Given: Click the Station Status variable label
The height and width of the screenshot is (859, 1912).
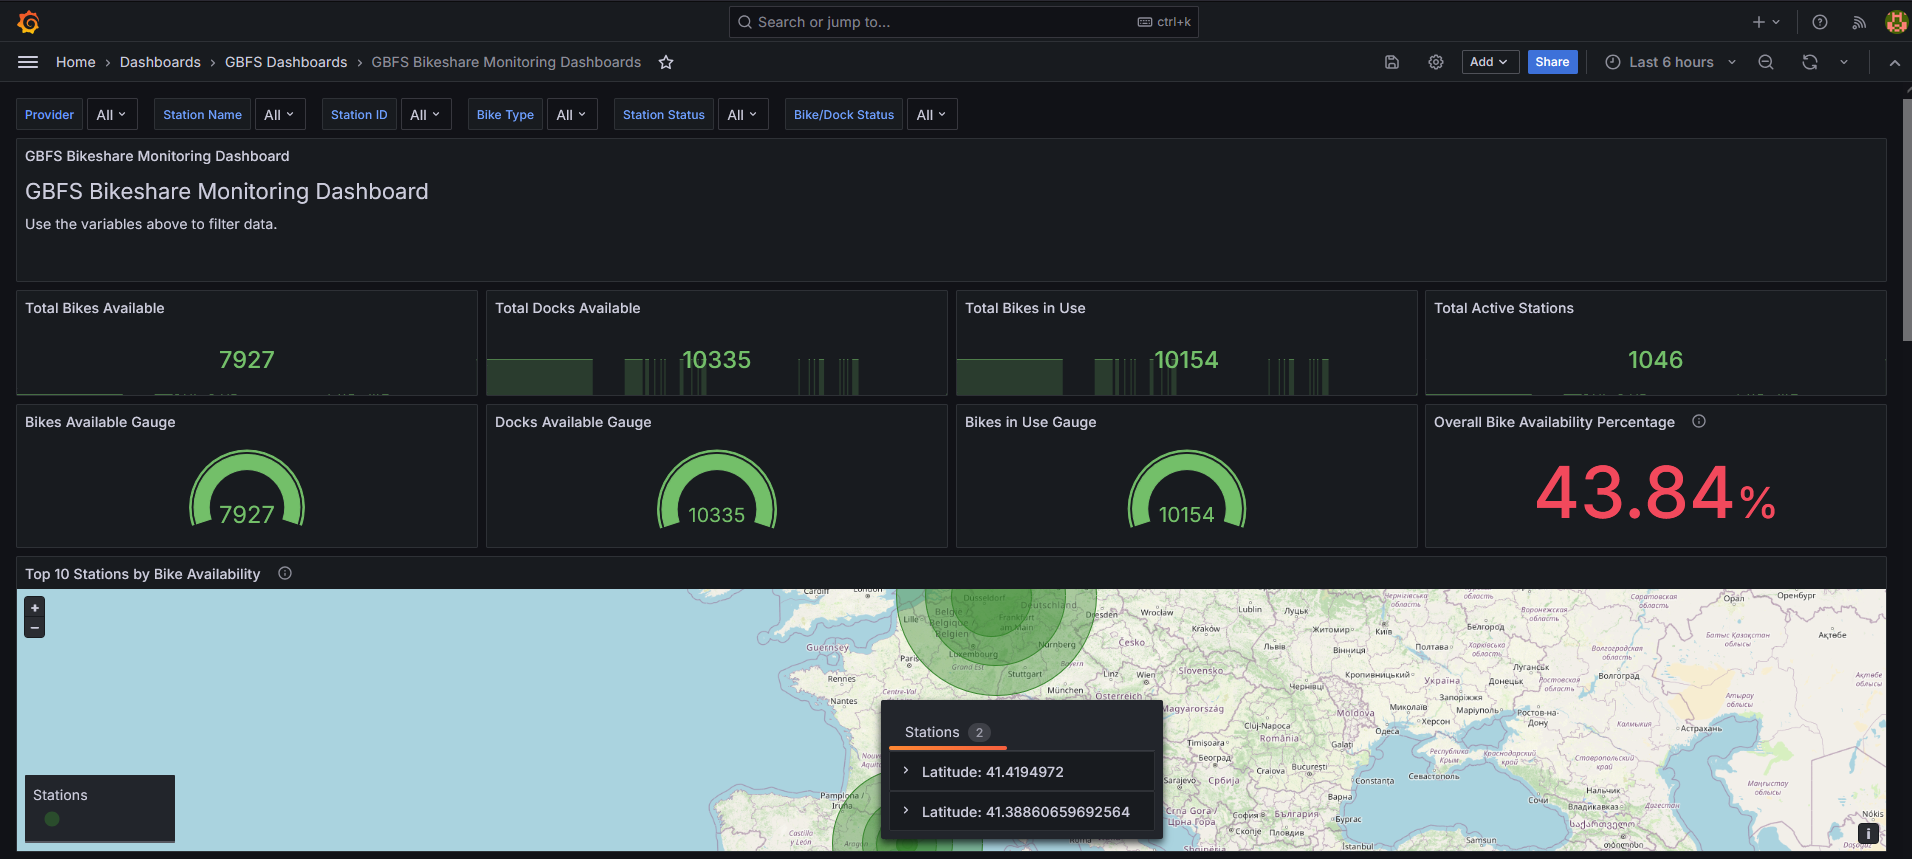Looking at the screenshot, I should (x=663, y=114).
